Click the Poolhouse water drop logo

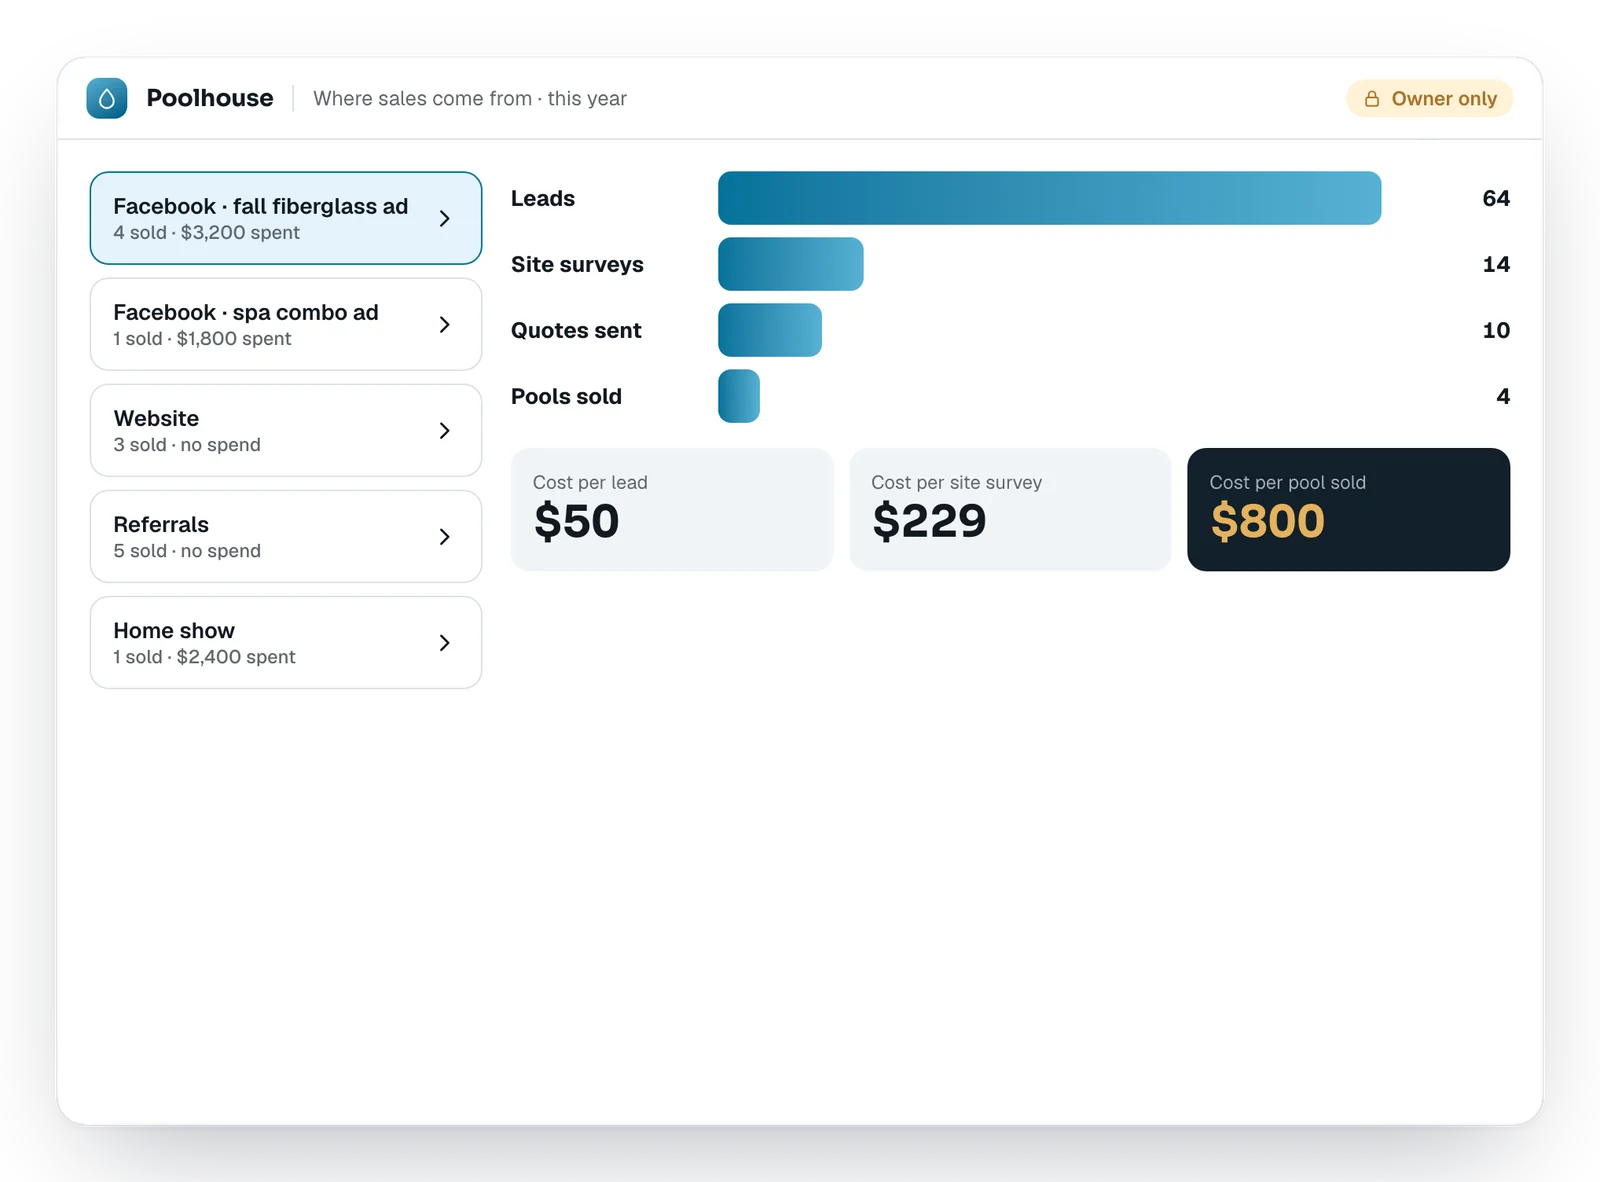pos(107,98)
